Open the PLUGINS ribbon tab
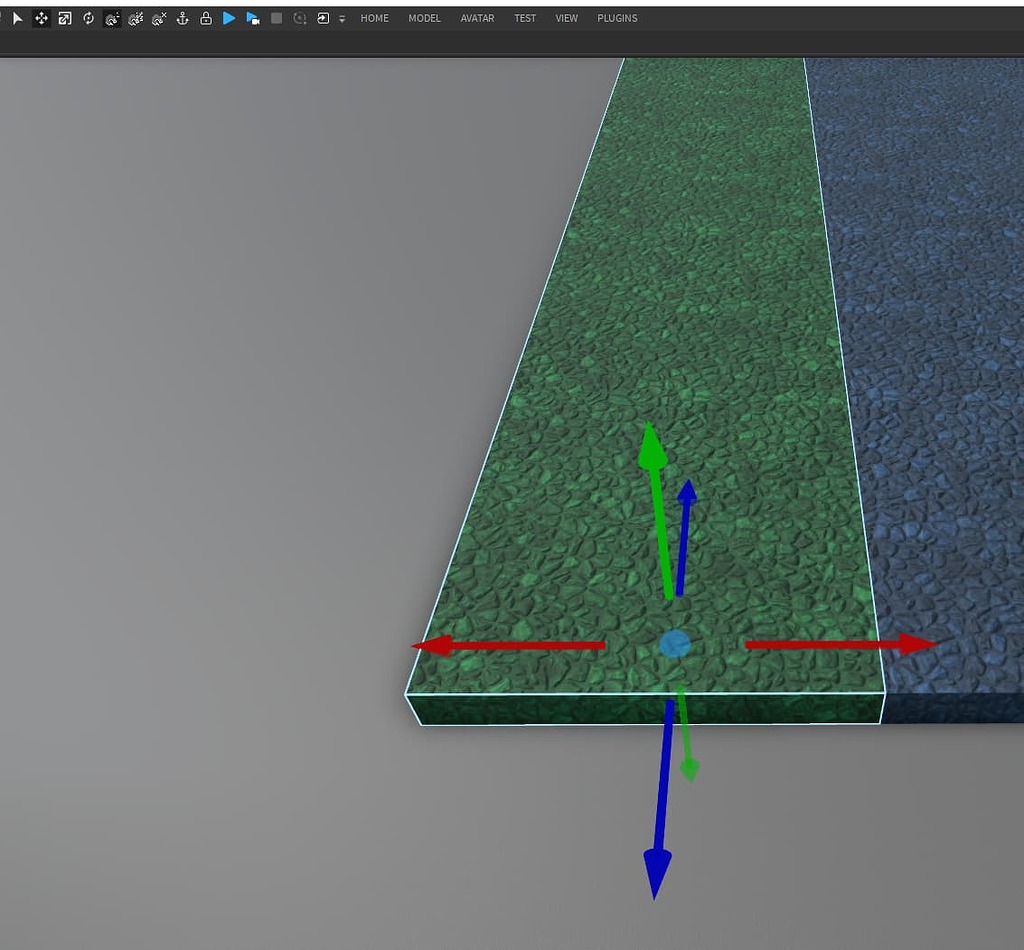The image size is (1024, 950). [x=617, y=18]
